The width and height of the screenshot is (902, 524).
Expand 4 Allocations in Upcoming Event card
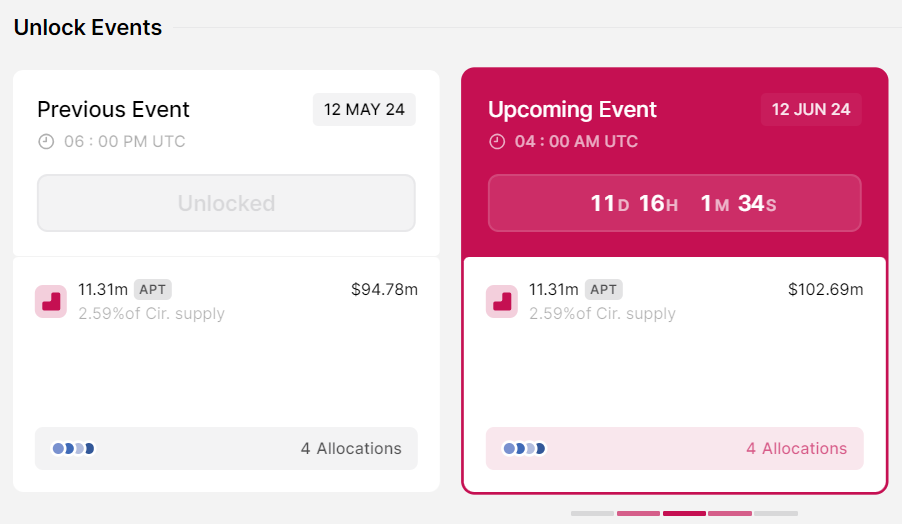[796, 449]
